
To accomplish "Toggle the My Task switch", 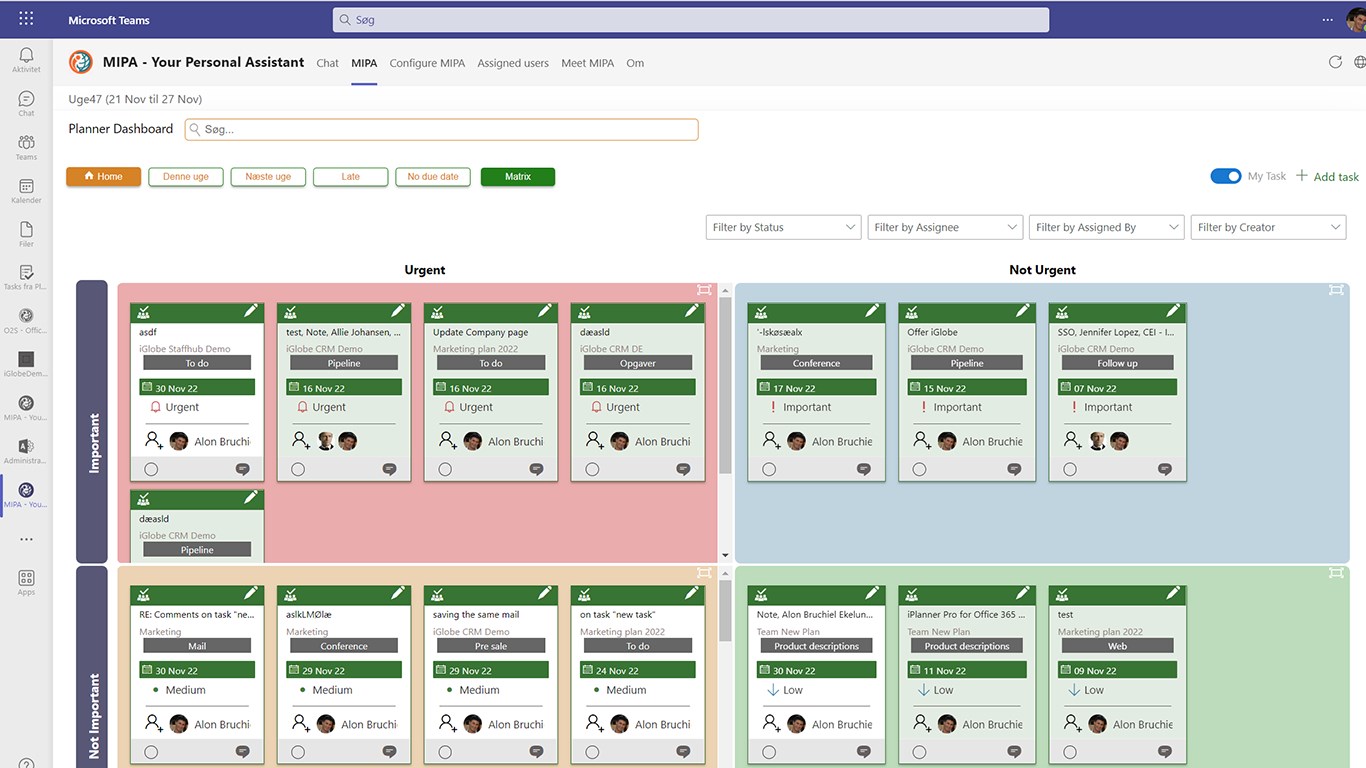I will 1226,176.
